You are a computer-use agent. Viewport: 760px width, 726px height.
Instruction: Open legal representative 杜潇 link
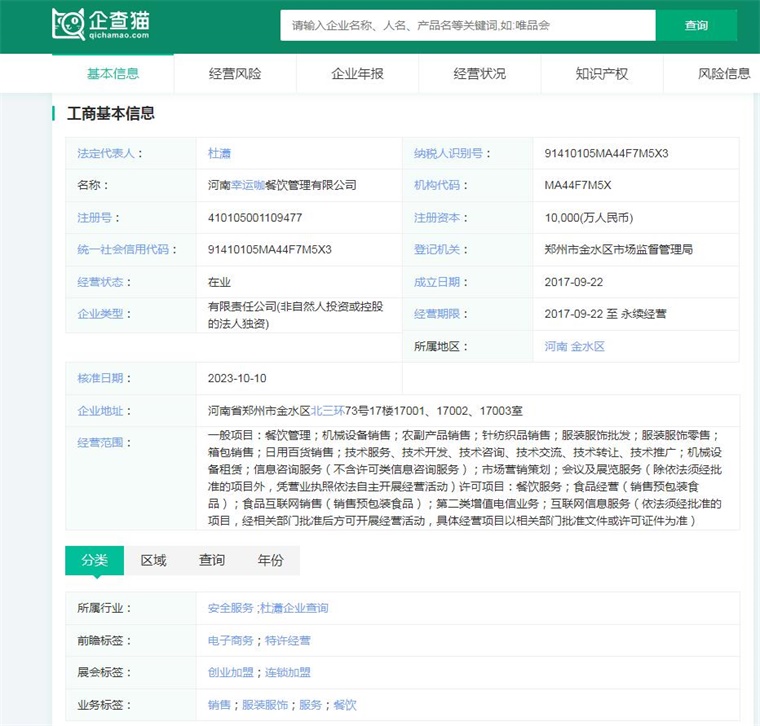coord(219,154)
